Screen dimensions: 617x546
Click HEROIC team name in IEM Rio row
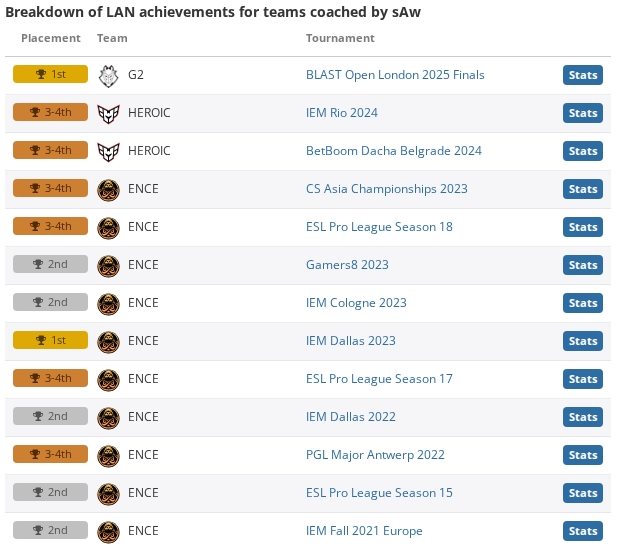149,113
